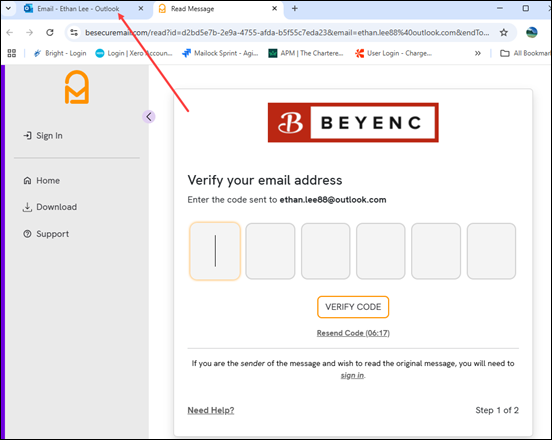
Task: Click the Resend Code link
Action: [353, 333]
